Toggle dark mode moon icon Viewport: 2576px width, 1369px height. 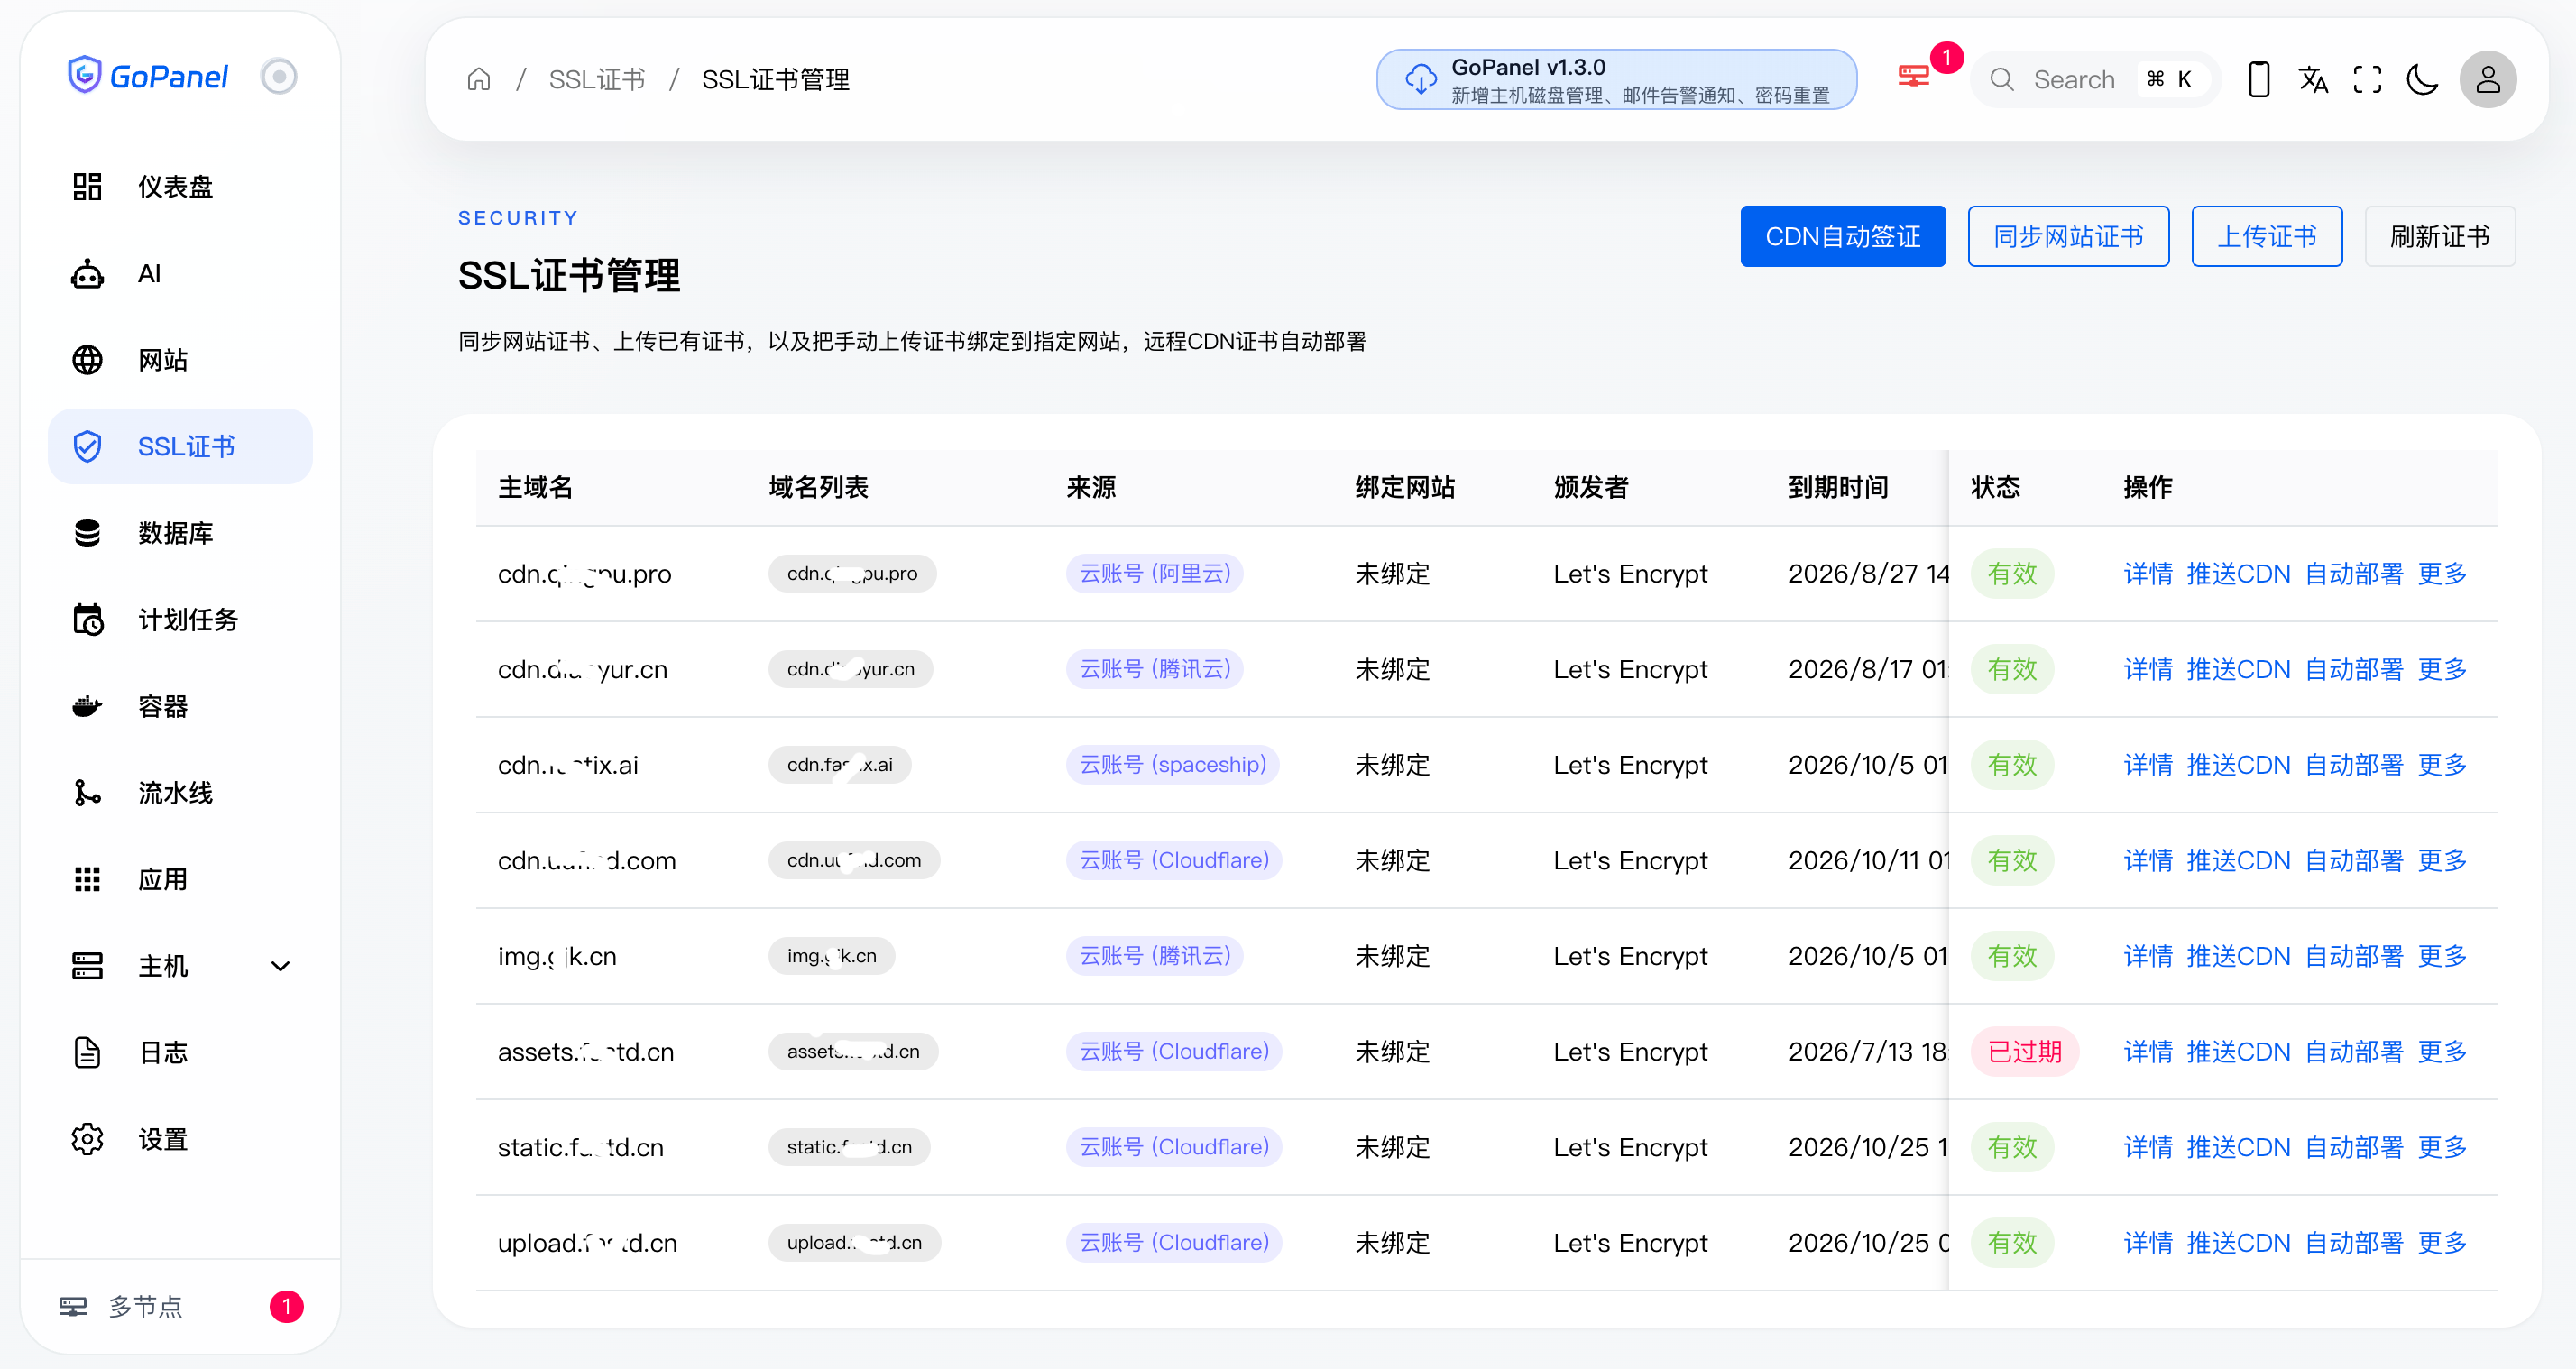pyautogui.click(x=2422, y=79)
